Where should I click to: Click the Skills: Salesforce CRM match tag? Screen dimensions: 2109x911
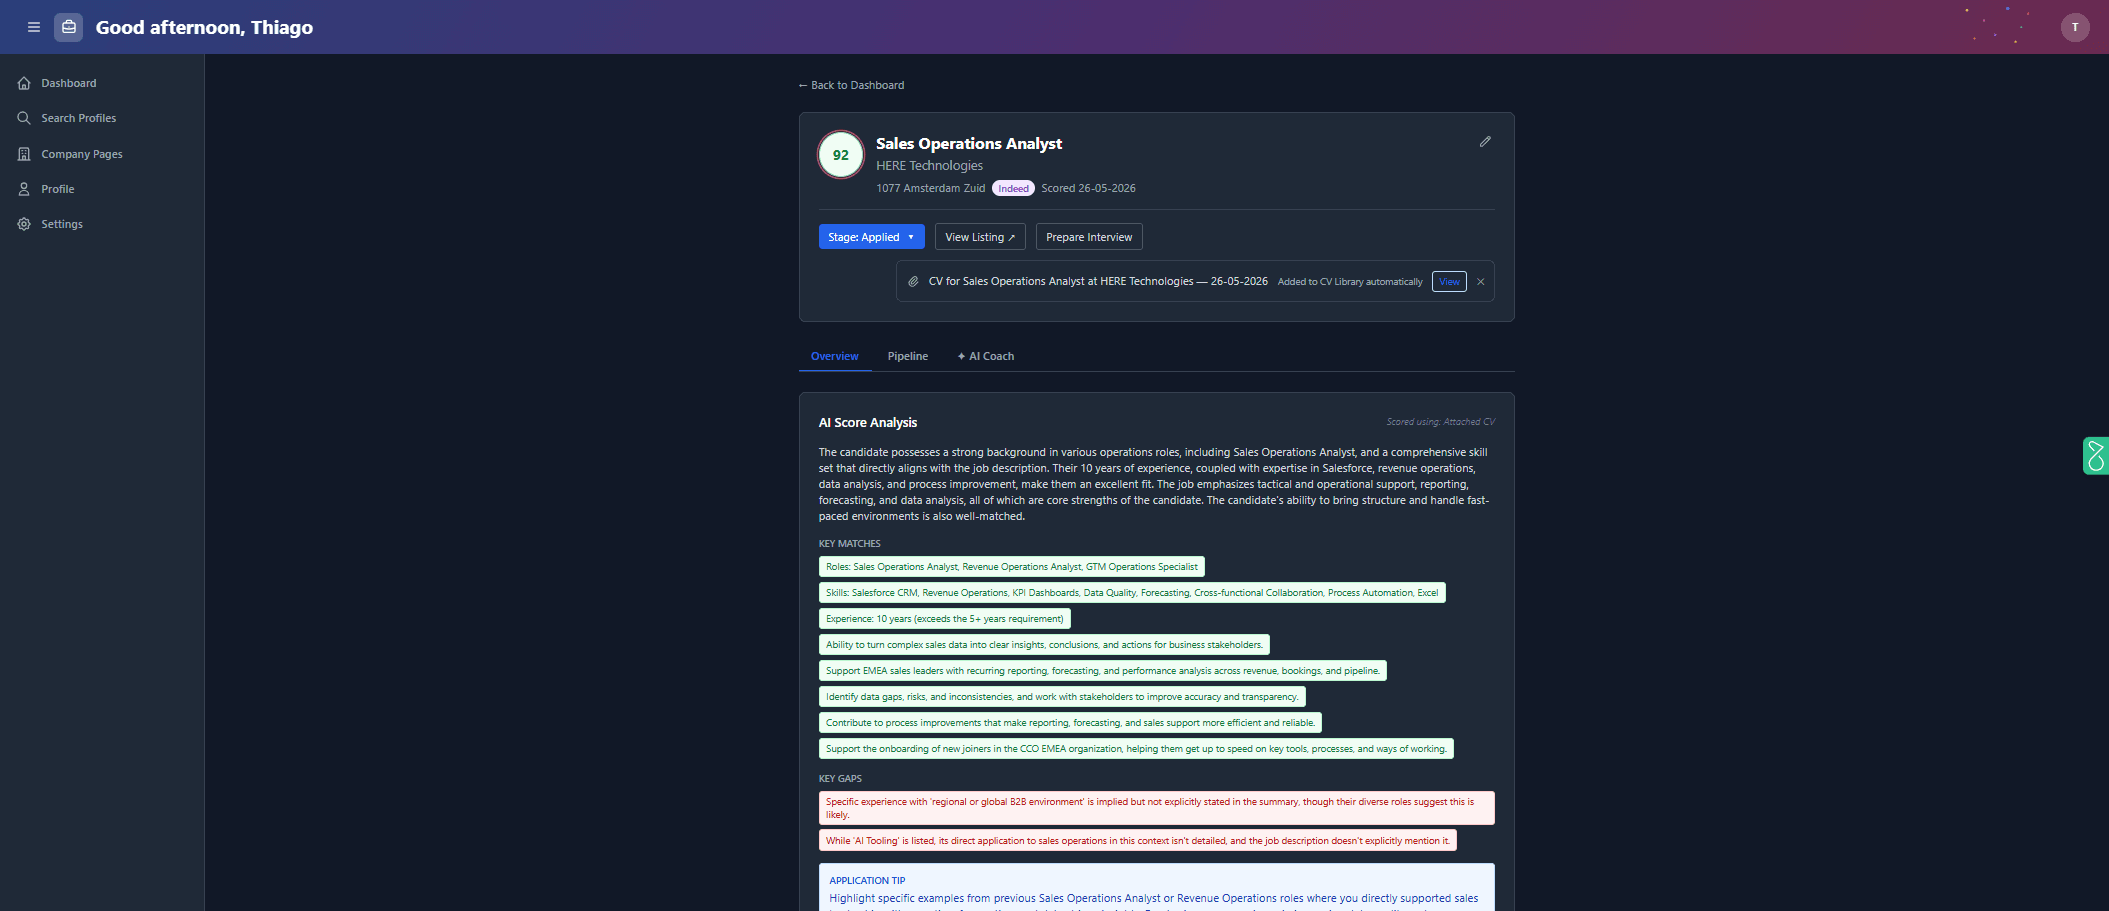pos(1132,593)
